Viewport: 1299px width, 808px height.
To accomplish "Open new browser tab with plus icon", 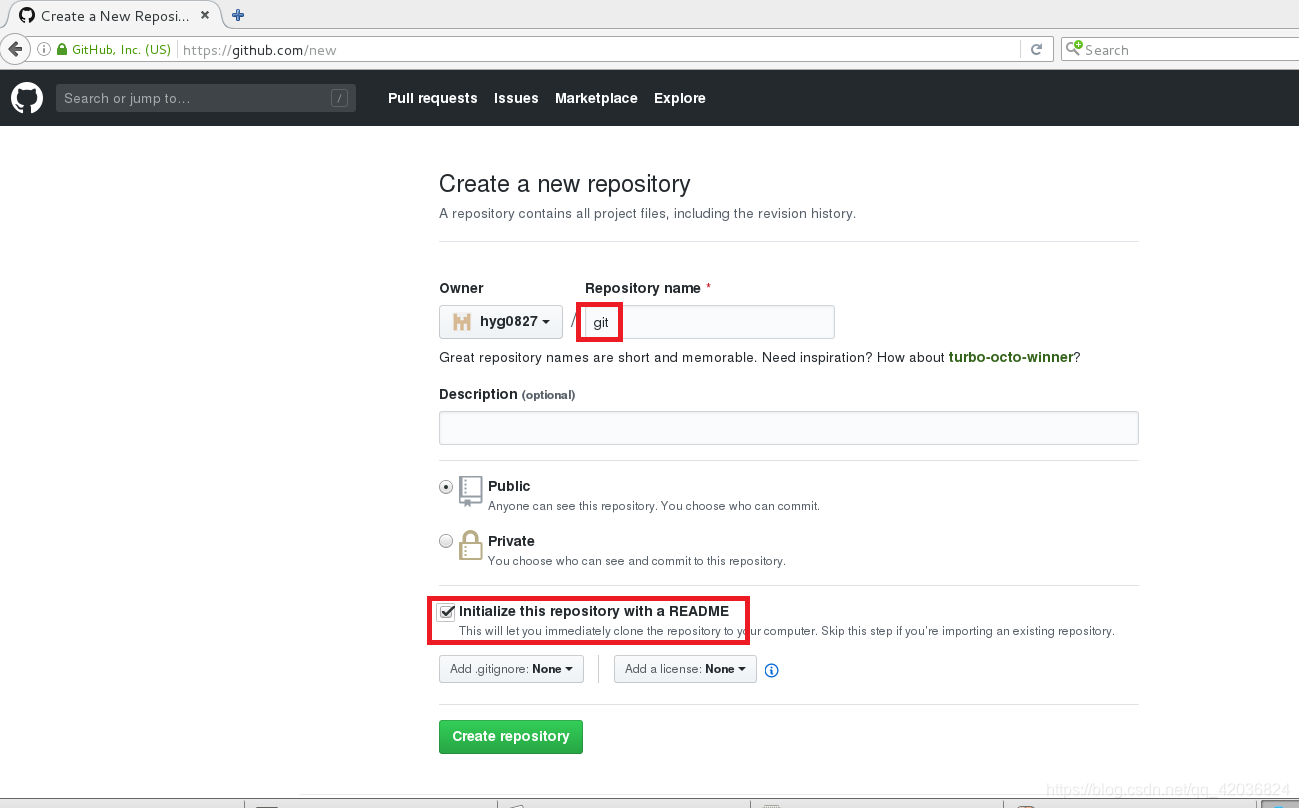I will (x=238, y=15).
